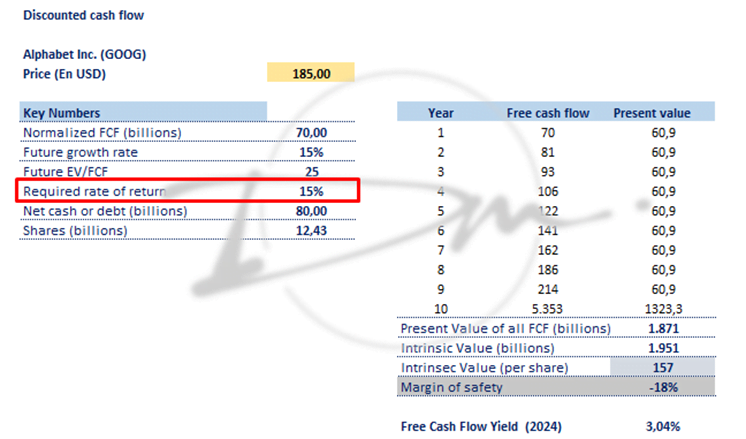Image resolution: width=746 pixels, height=439 pixels.
Task: Click the 'Required rate of return' label
Action: [94, 191]
